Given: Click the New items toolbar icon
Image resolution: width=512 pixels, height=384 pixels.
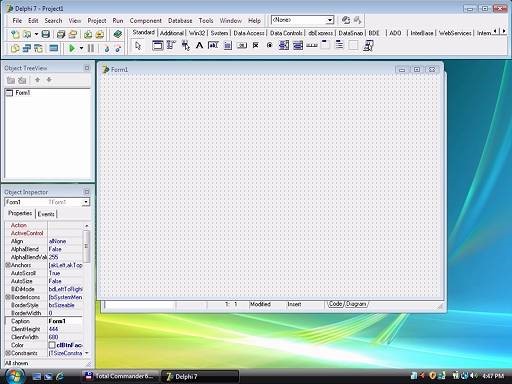Looking at the screenshot, I should coord(15,34).
